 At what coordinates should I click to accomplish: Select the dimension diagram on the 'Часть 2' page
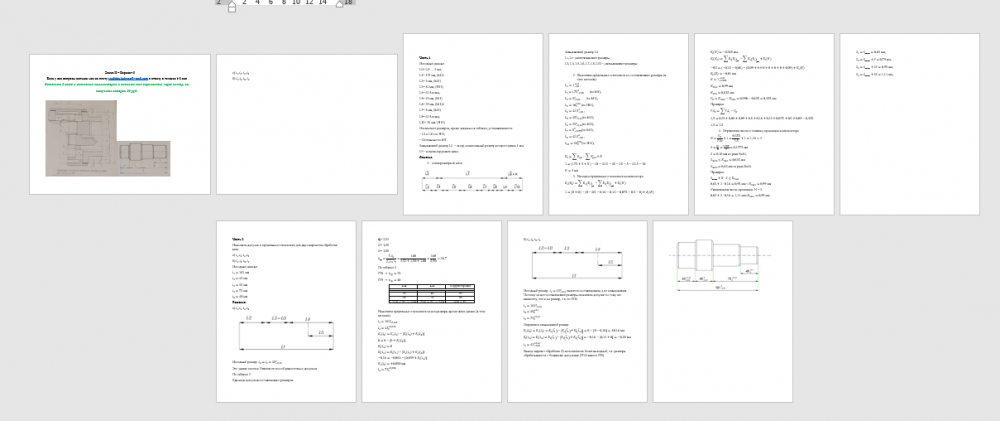(x=286, y=333)
